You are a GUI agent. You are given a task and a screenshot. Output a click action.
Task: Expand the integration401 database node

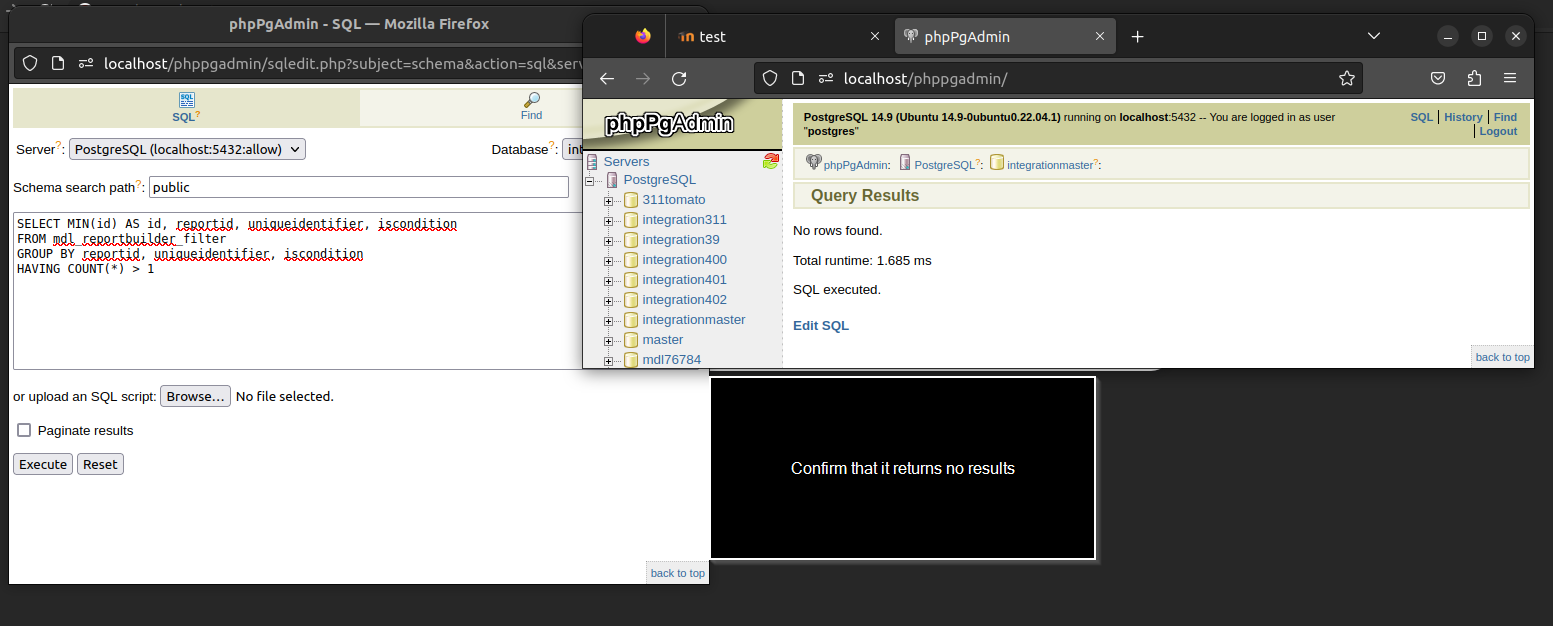609,281
